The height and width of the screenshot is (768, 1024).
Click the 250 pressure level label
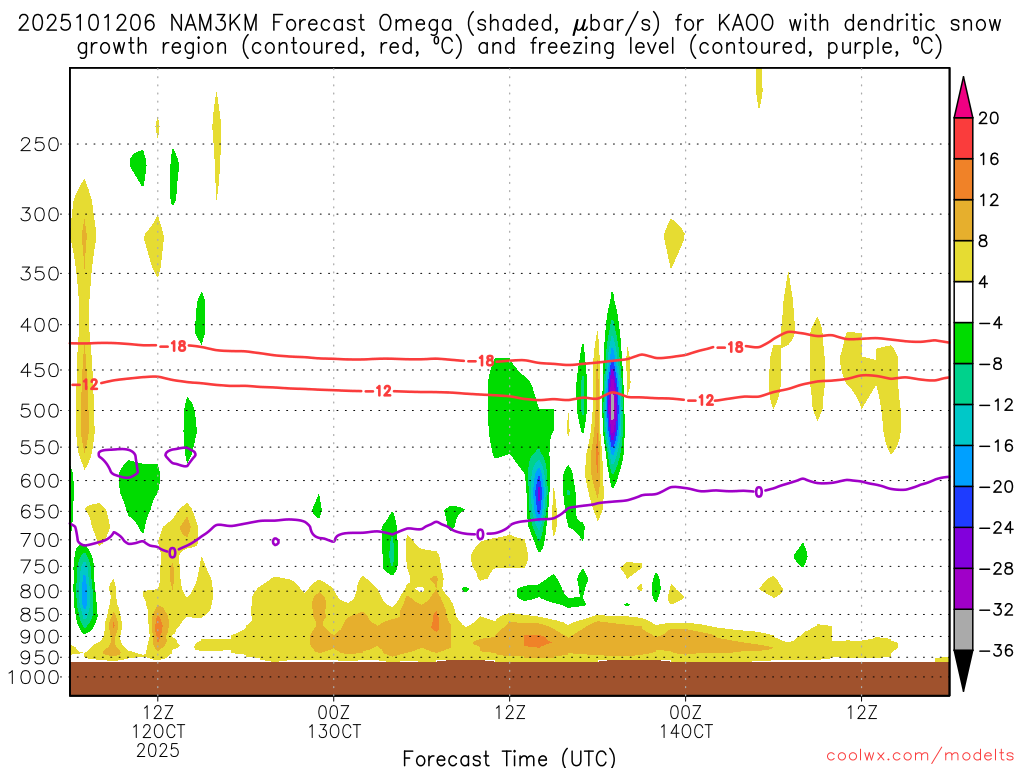[40, 144]
